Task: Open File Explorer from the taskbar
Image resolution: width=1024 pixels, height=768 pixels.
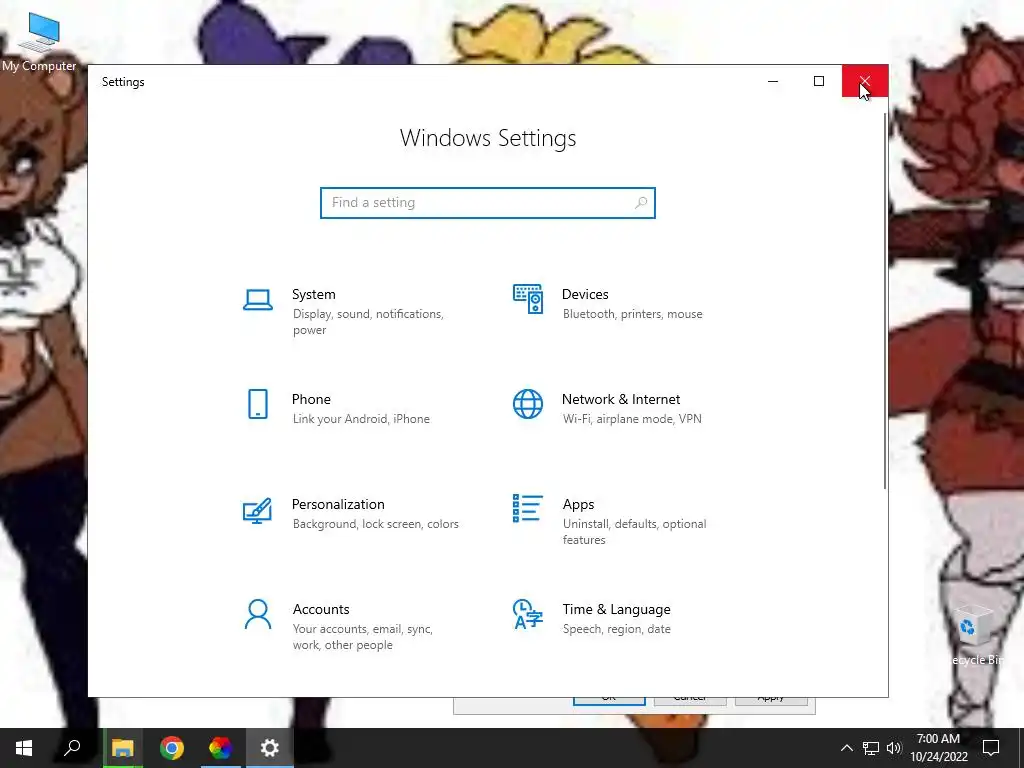Action: pyautogui.click(x=122, y=748)
